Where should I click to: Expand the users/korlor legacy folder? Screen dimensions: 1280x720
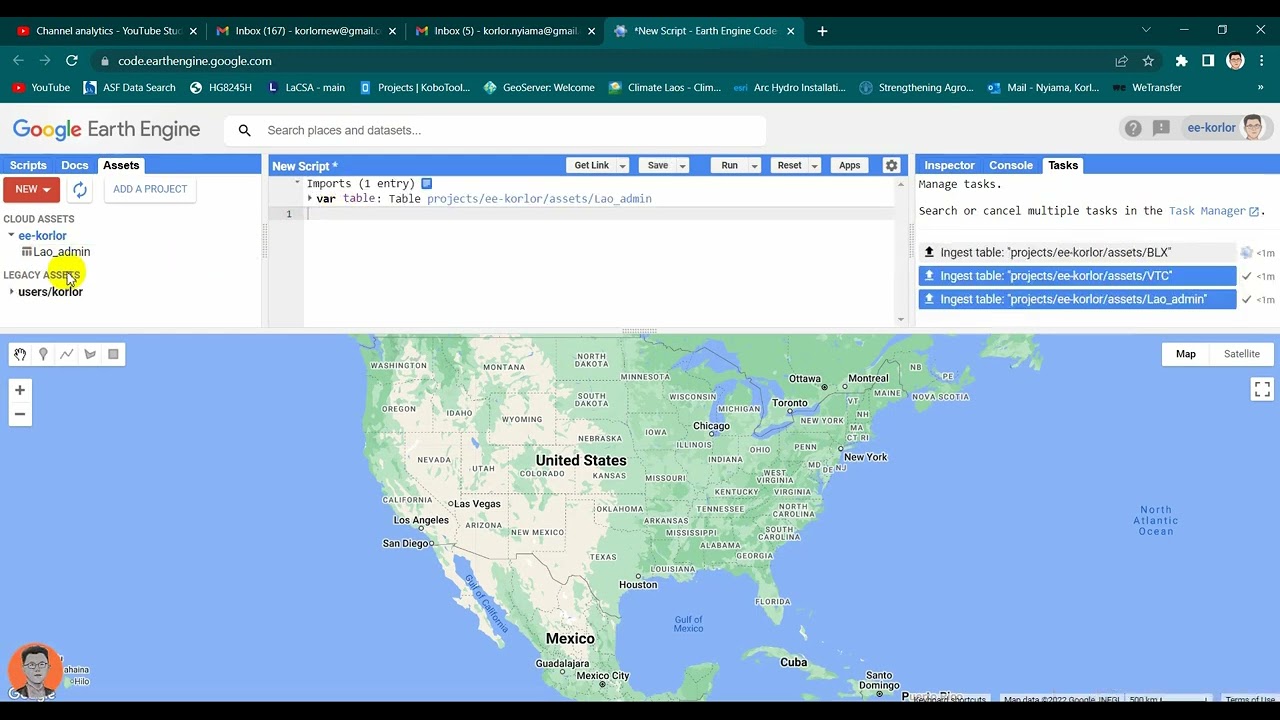pos(11,292)
